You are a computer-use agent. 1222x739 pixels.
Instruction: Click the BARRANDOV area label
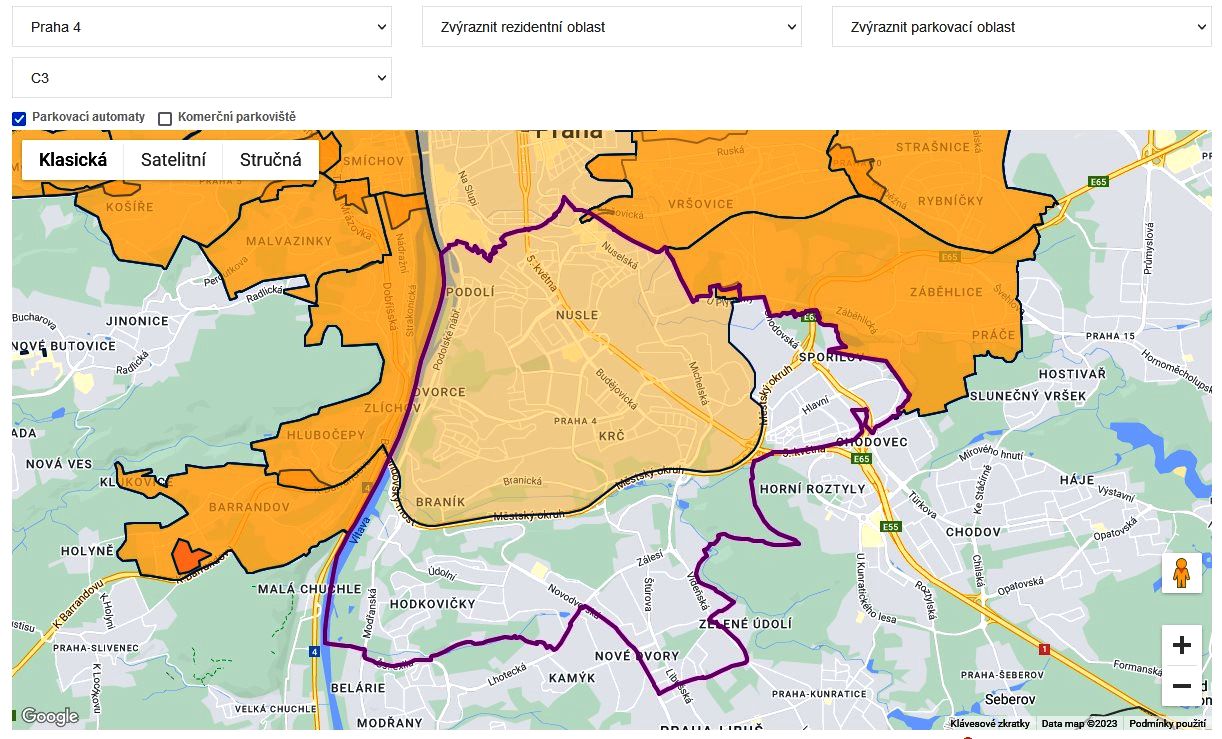click(249, 507)
